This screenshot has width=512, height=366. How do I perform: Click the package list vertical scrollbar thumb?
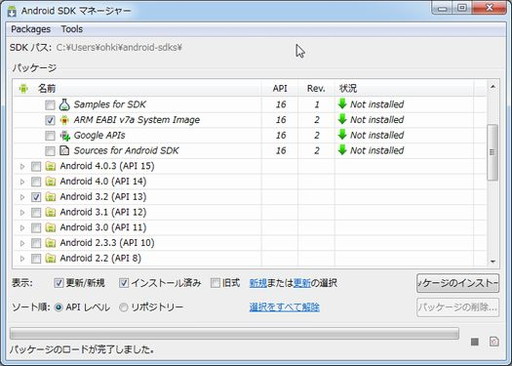(x=492, y=152)
